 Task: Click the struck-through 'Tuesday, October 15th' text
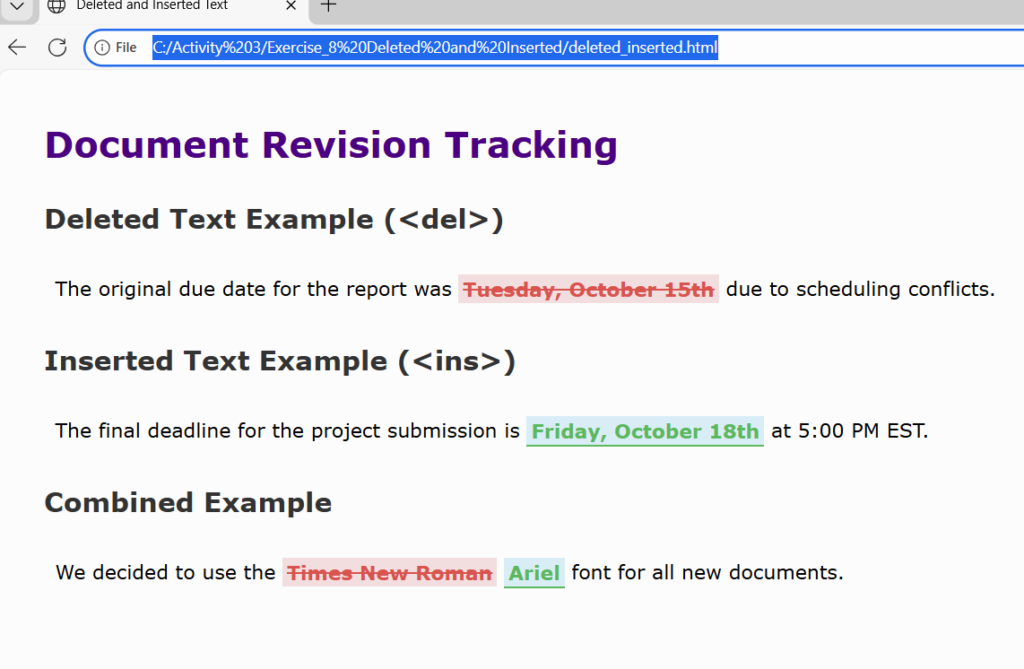(588, 290)
